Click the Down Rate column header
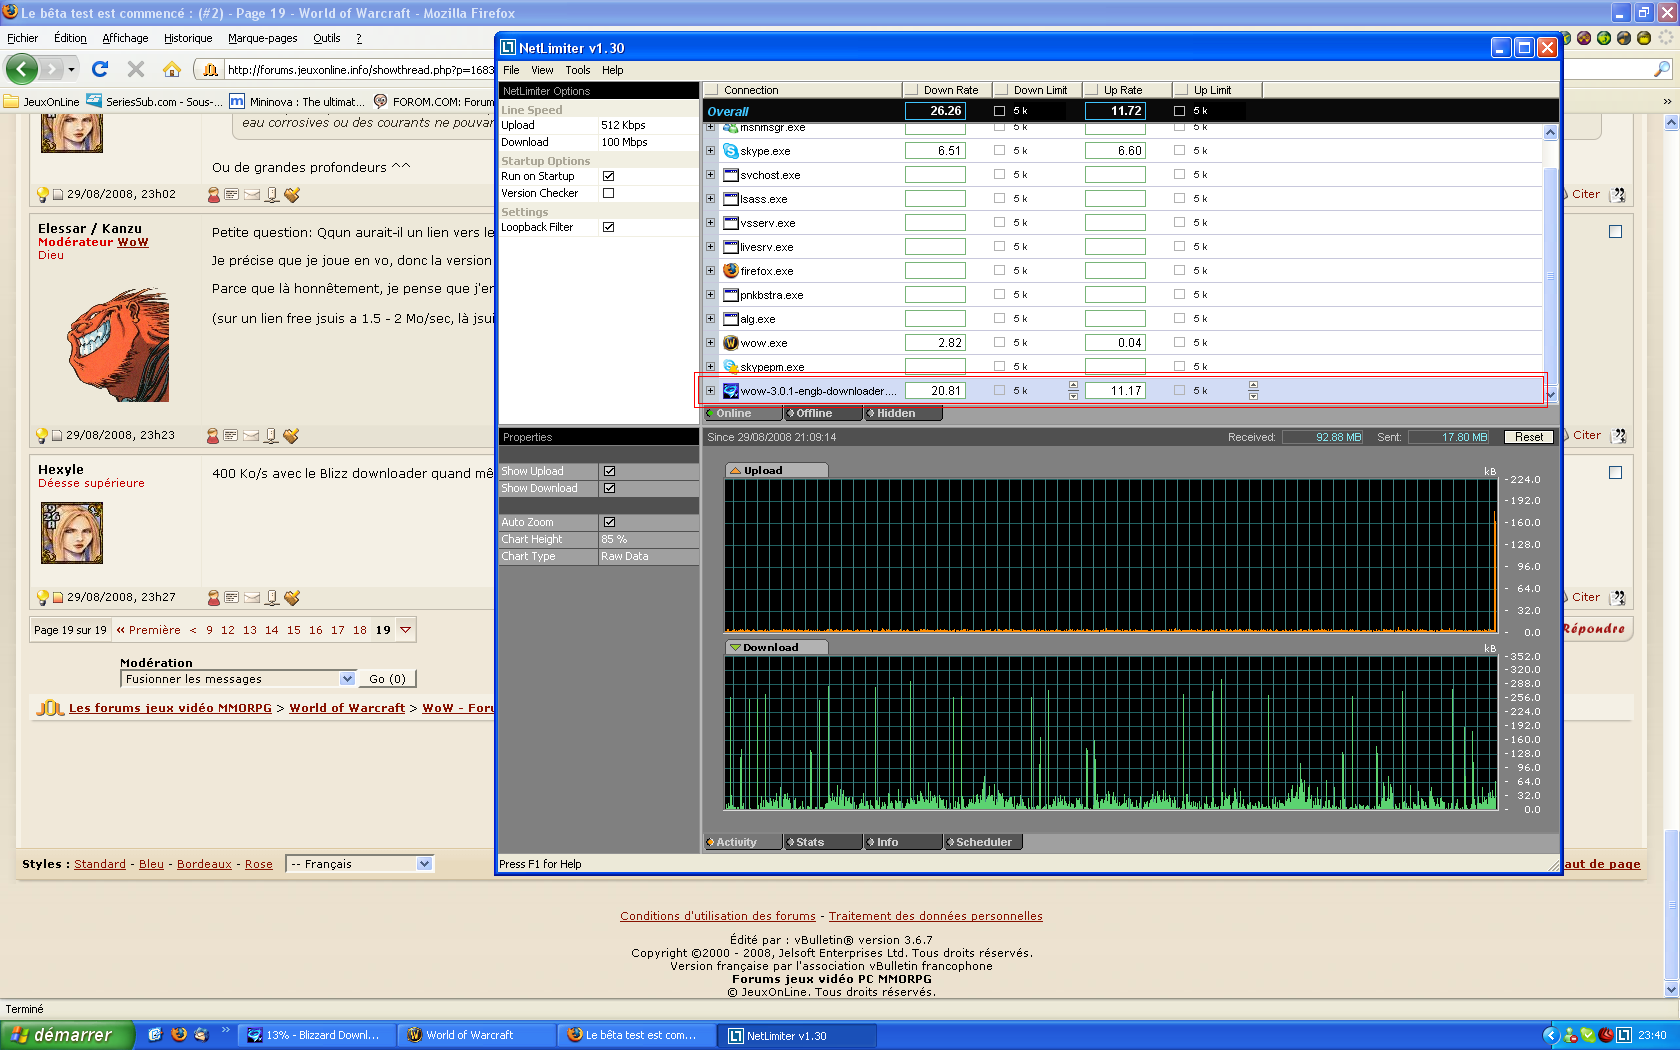The image size is (1680, 1050). 947,90
